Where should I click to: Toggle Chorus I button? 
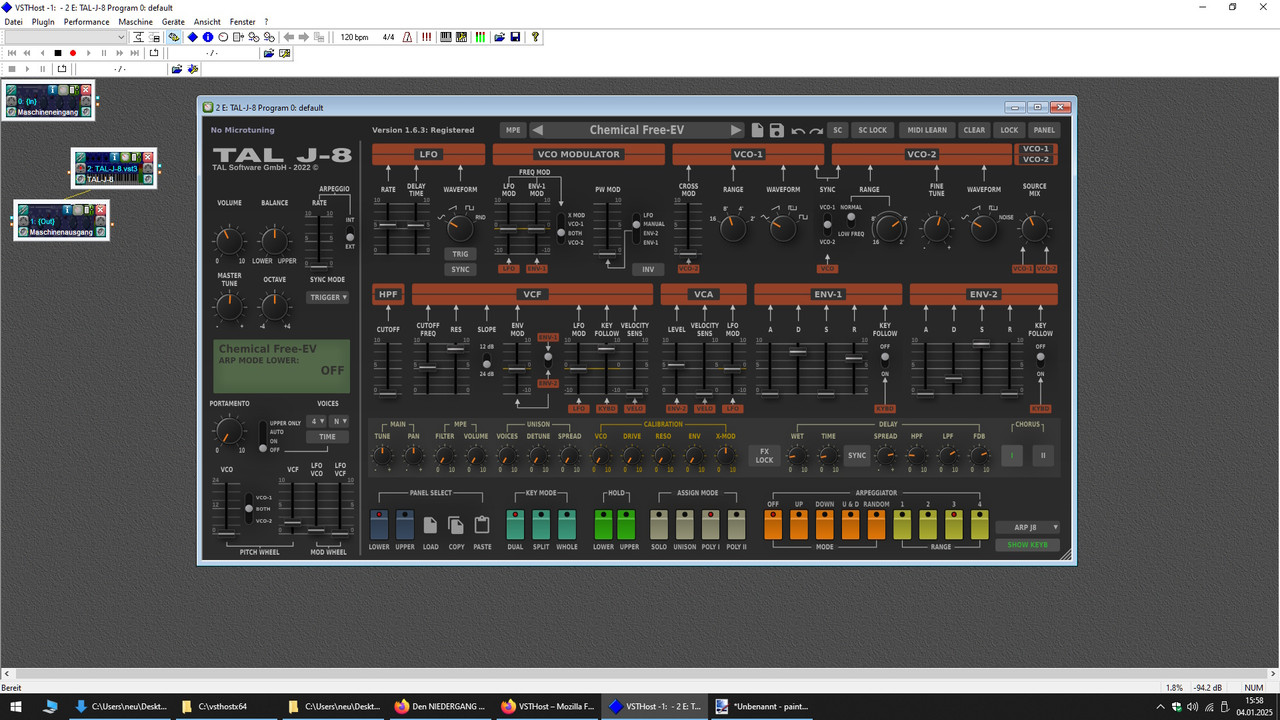[x=1012, y=456]
